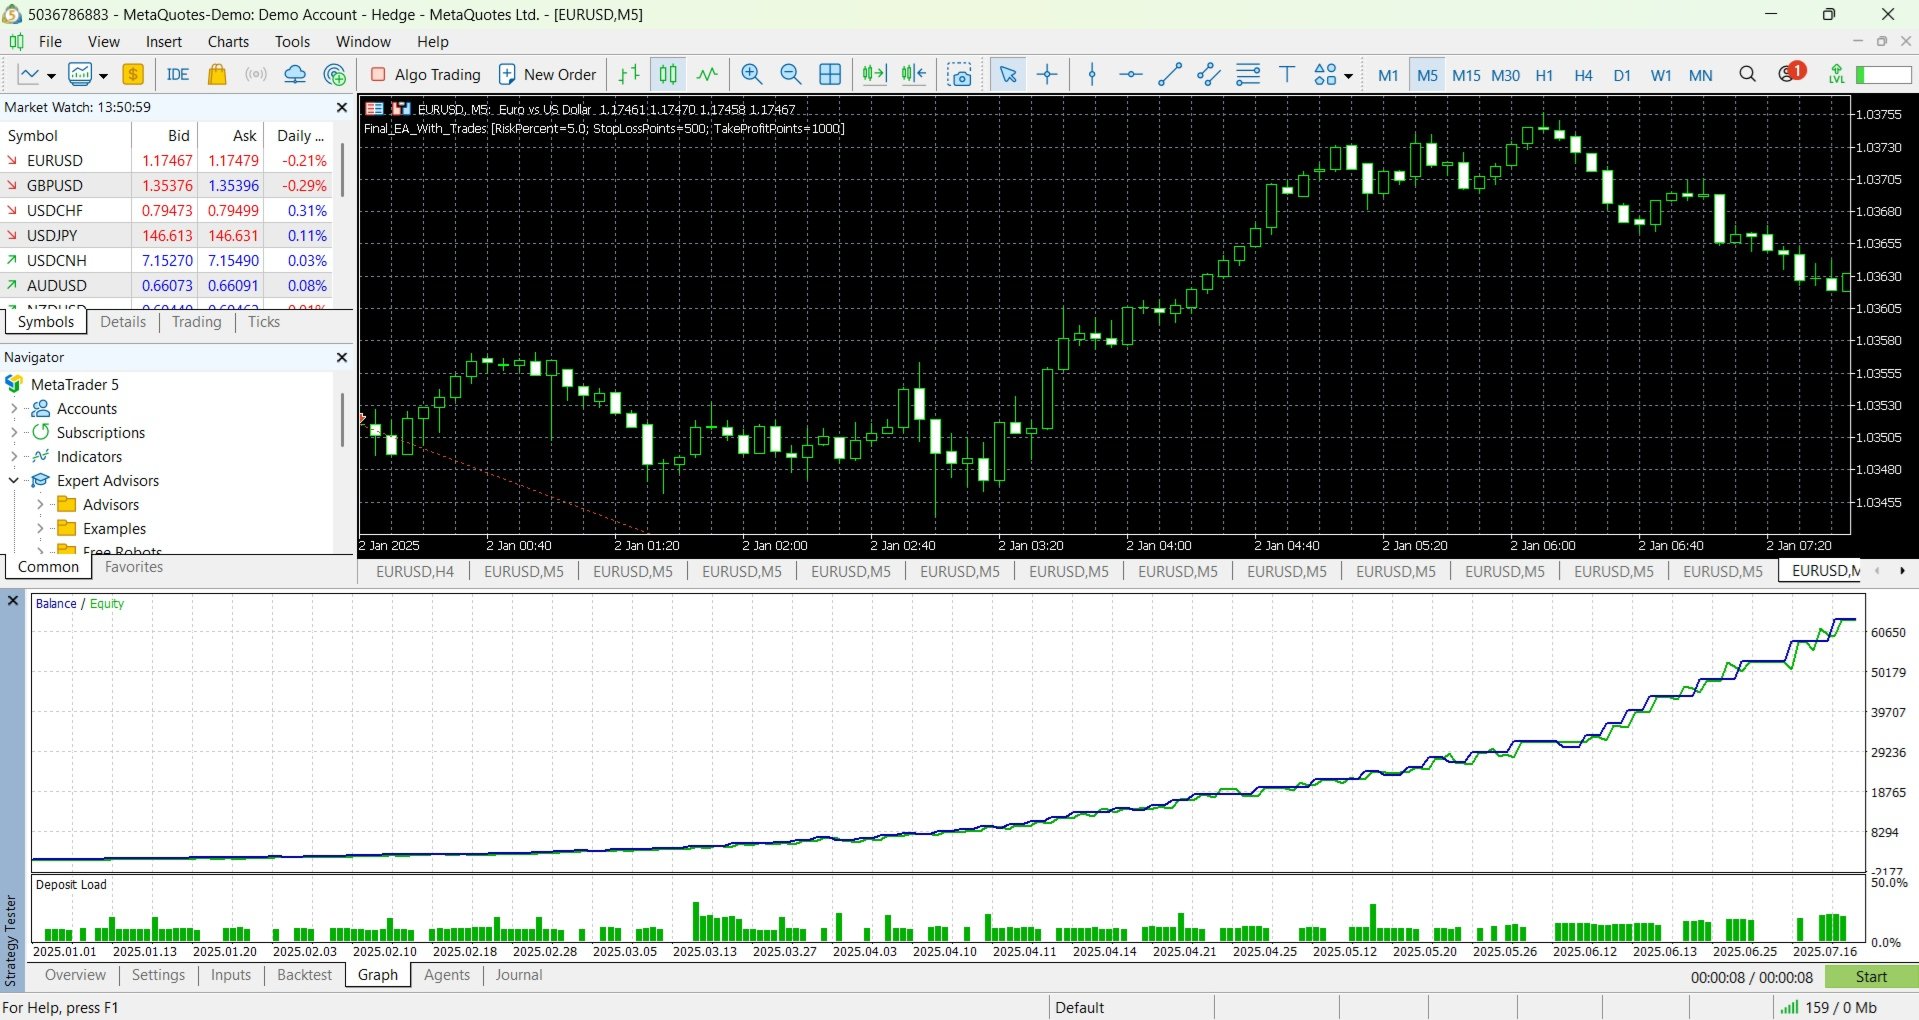Zoom in on the chart

752,75
